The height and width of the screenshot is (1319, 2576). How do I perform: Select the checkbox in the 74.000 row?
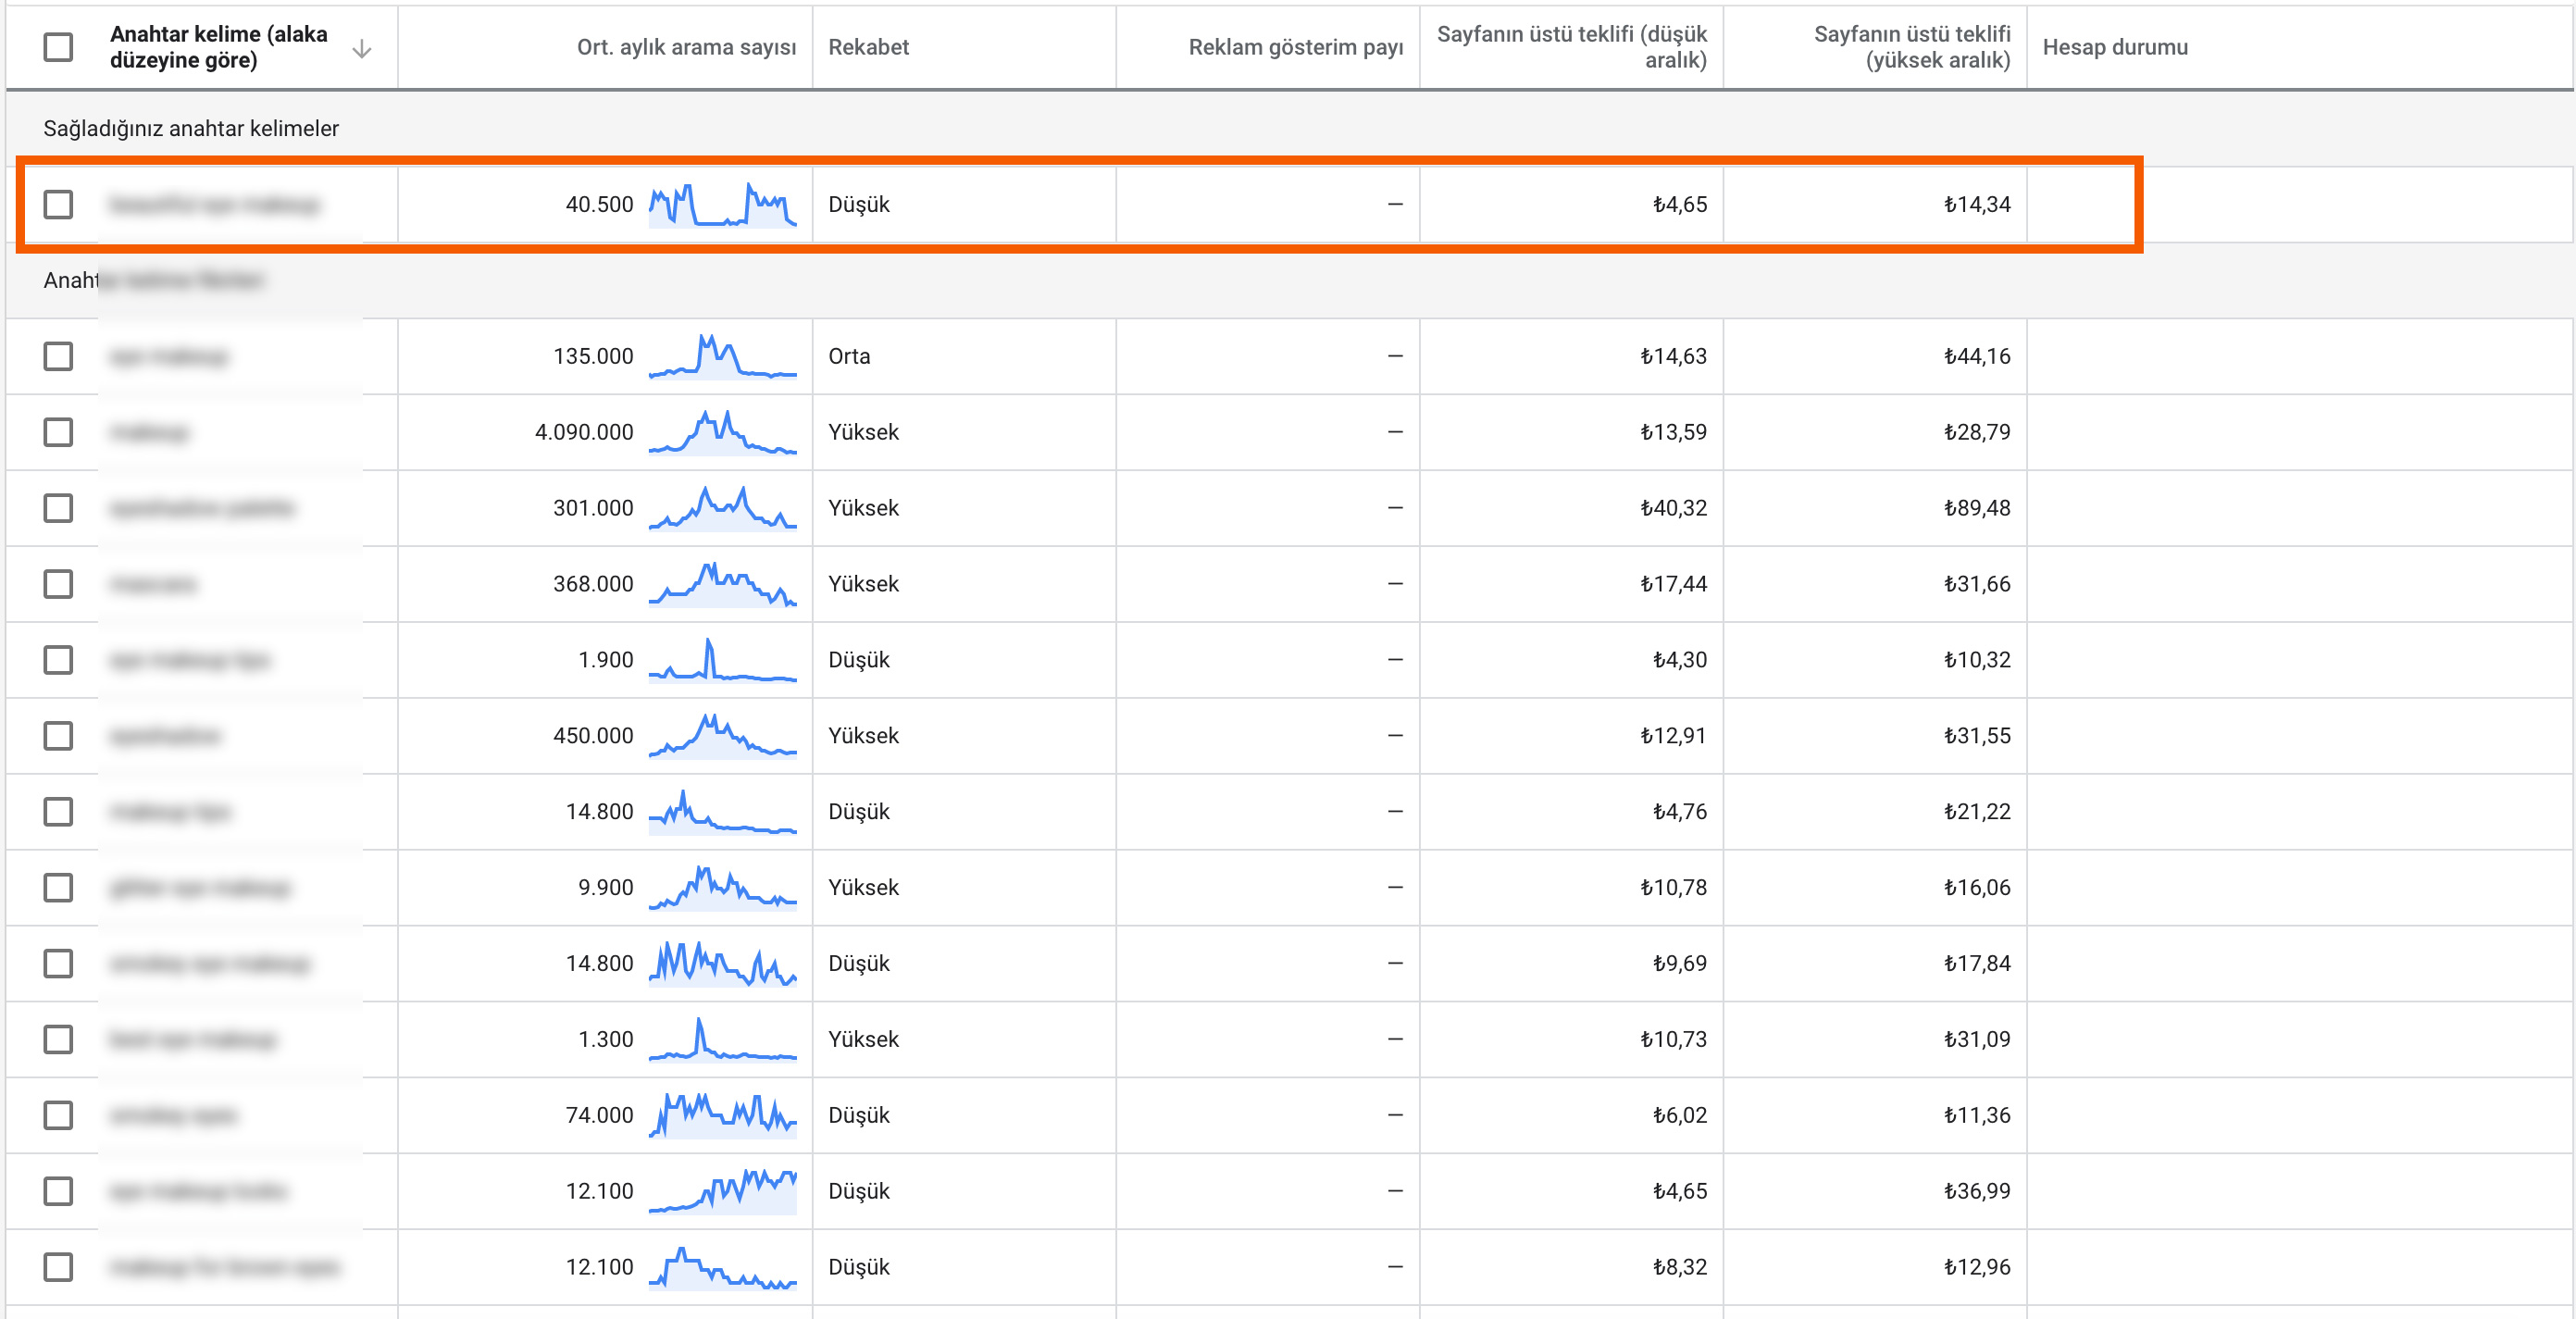(58, 1115)
